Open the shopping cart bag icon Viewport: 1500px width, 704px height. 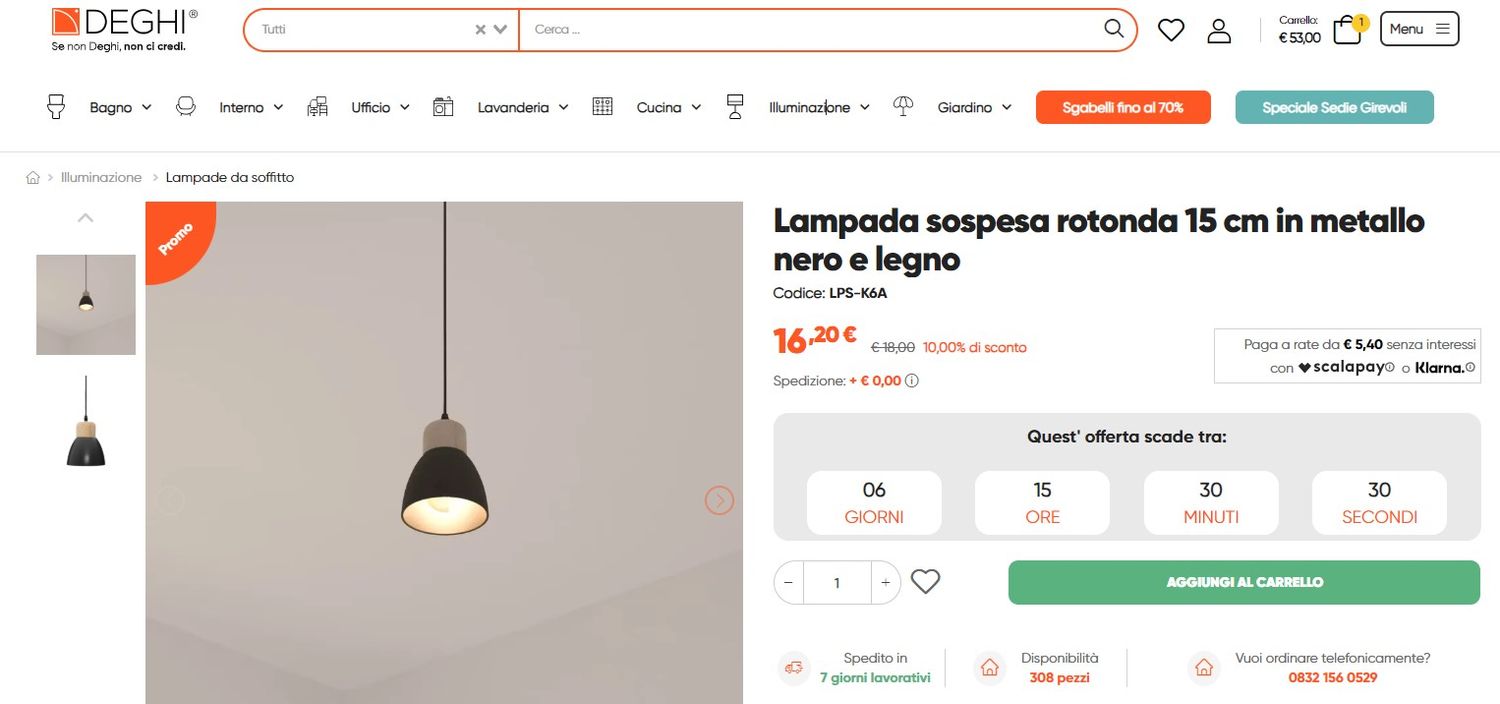(x=1348, y=30)
